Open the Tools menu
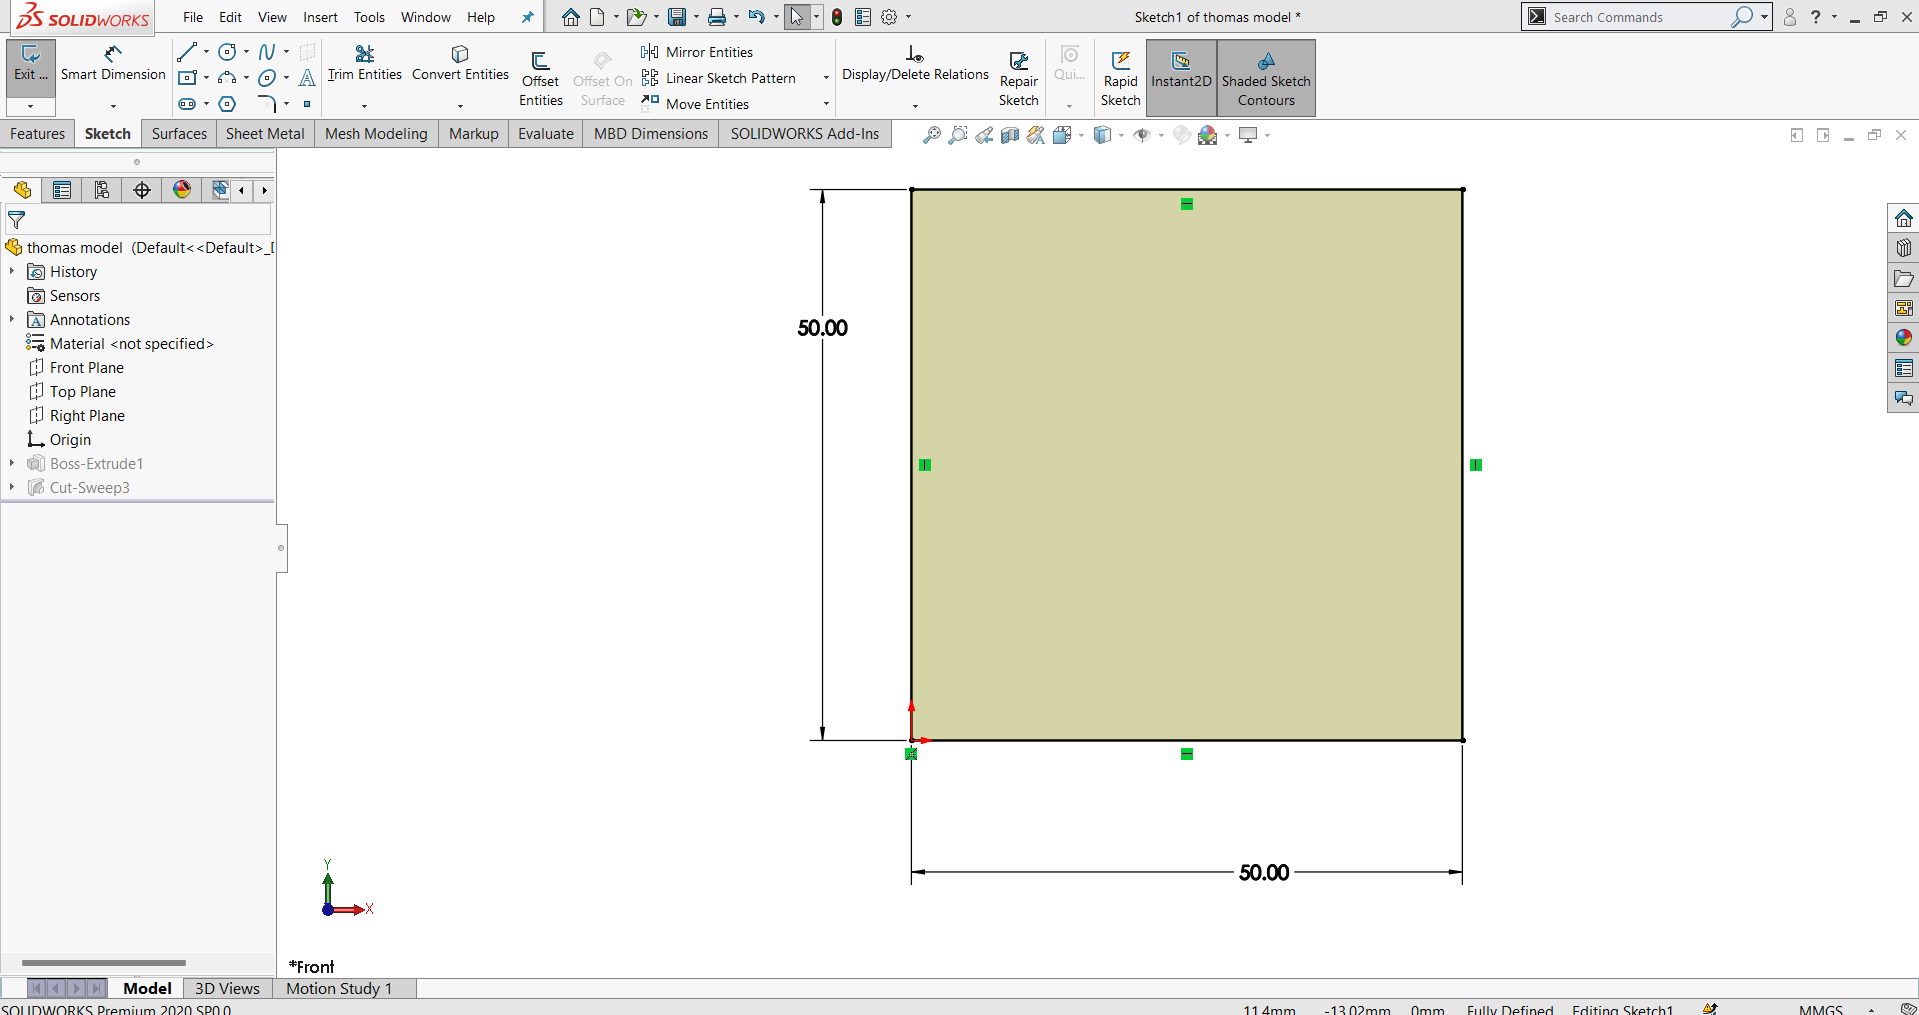This screenshot has width=1919, height=1015. [x=369, y=17]
